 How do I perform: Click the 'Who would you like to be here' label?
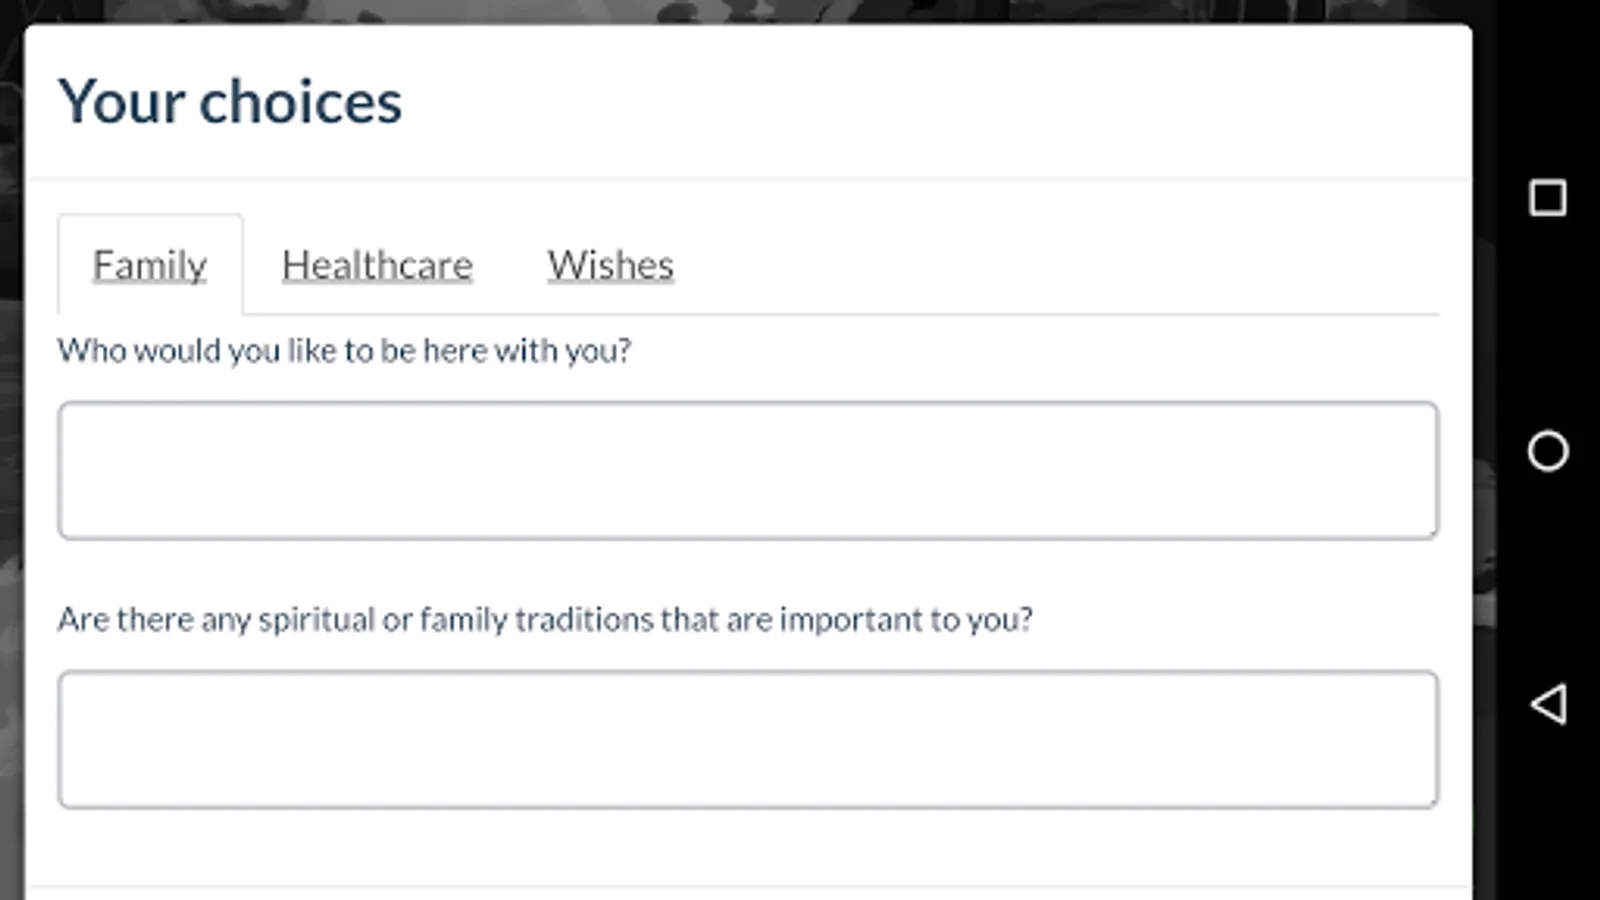[344, 351]
